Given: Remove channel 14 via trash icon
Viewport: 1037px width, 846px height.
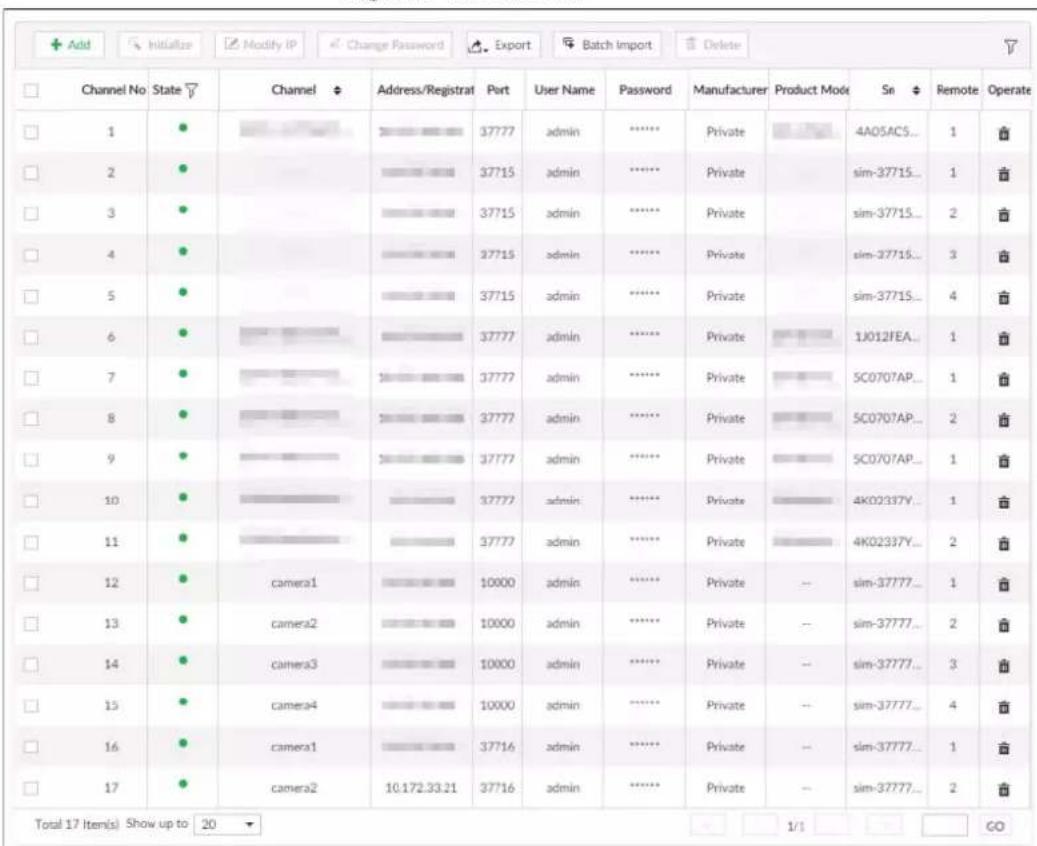Looking at the screenshot, I should coord(1003,666).
